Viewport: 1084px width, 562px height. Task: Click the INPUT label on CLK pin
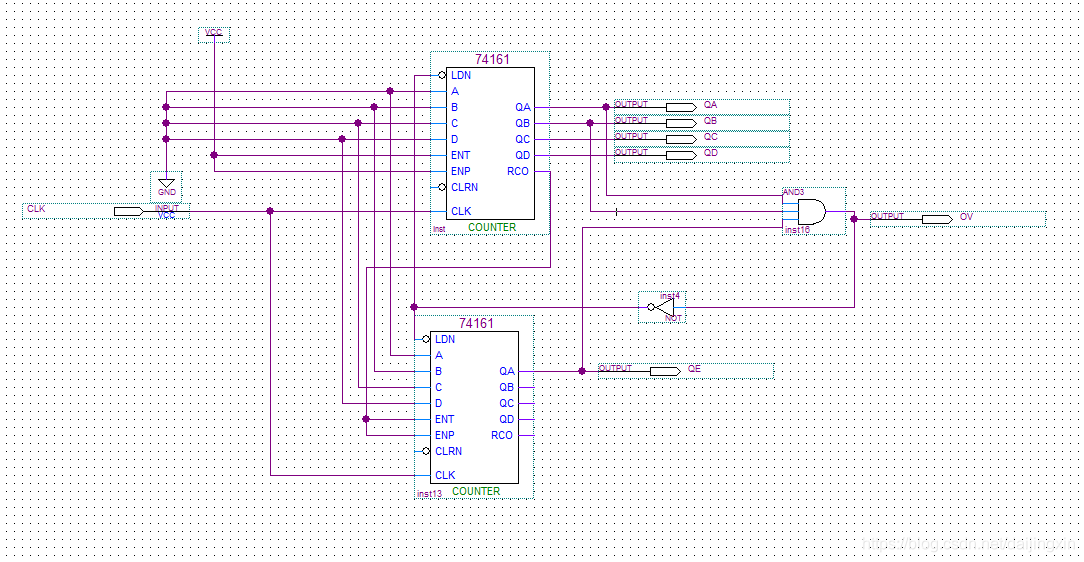click(x=167, y=208)
